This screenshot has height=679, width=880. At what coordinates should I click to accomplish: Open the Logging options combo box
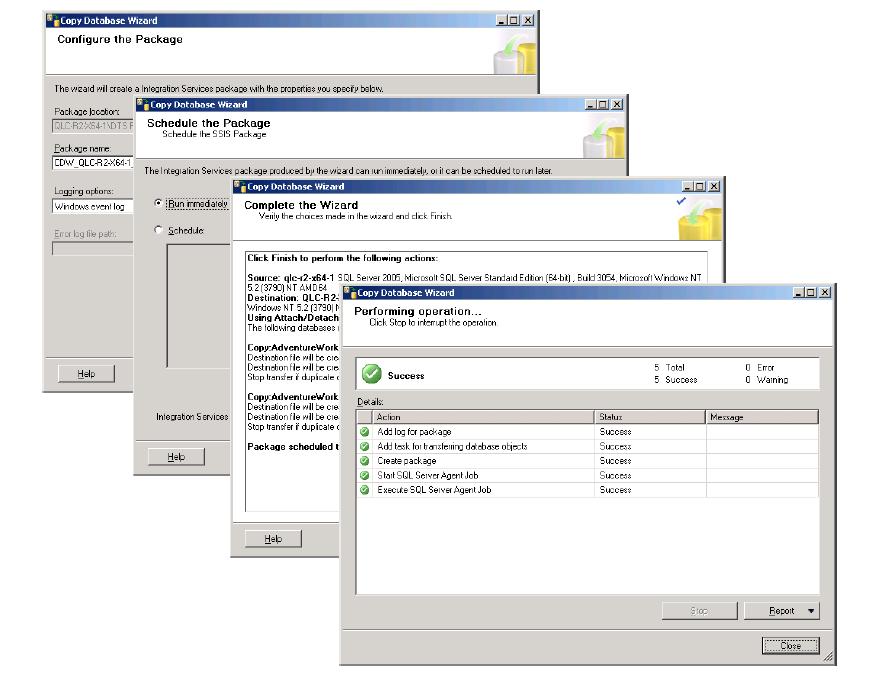click(x=92, y=207)
